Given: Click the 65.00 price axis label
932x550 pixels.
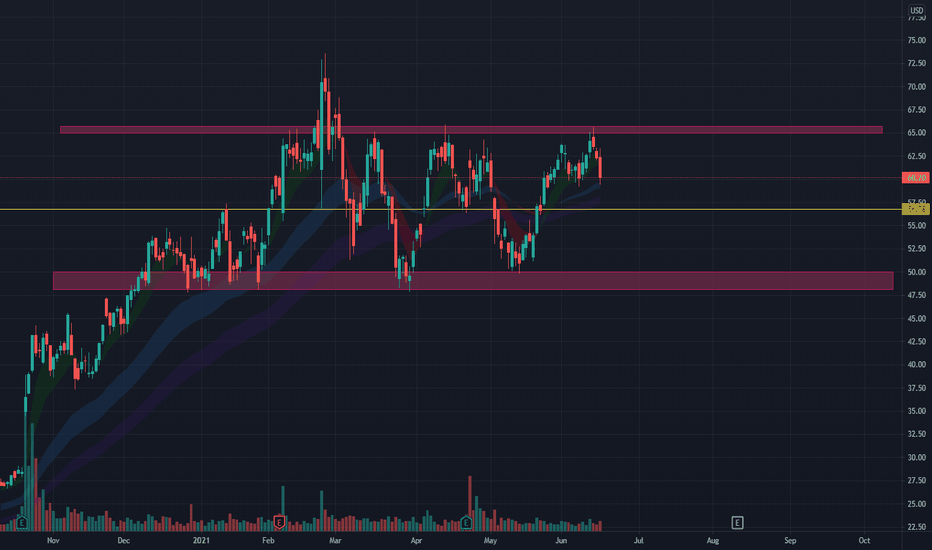Looking at the screenshot, I should [916, 133].
